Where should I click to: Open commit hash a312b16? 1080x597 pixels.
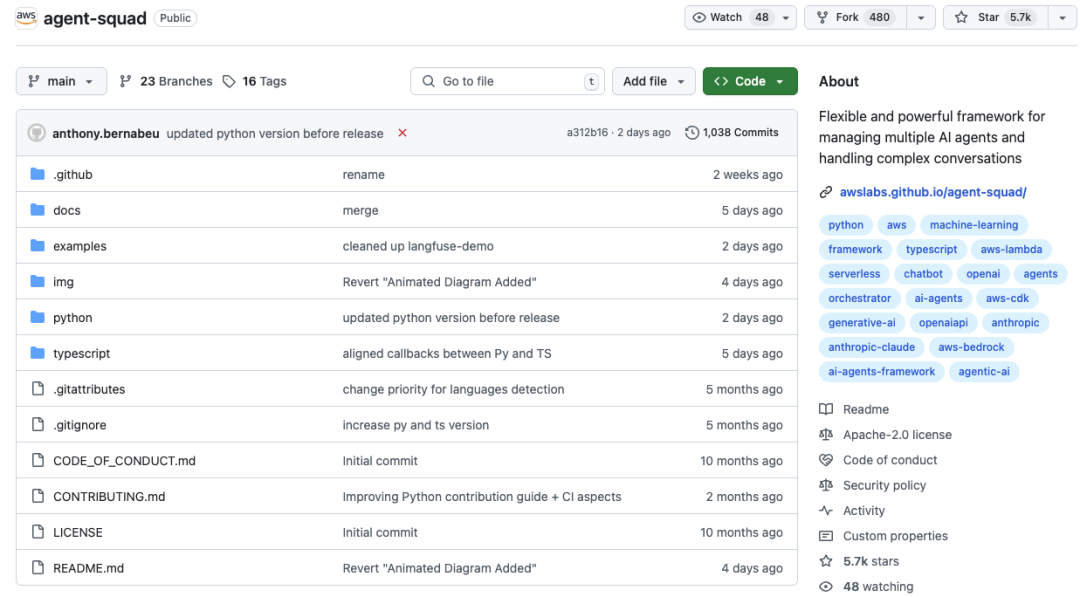tap(587, 132)
